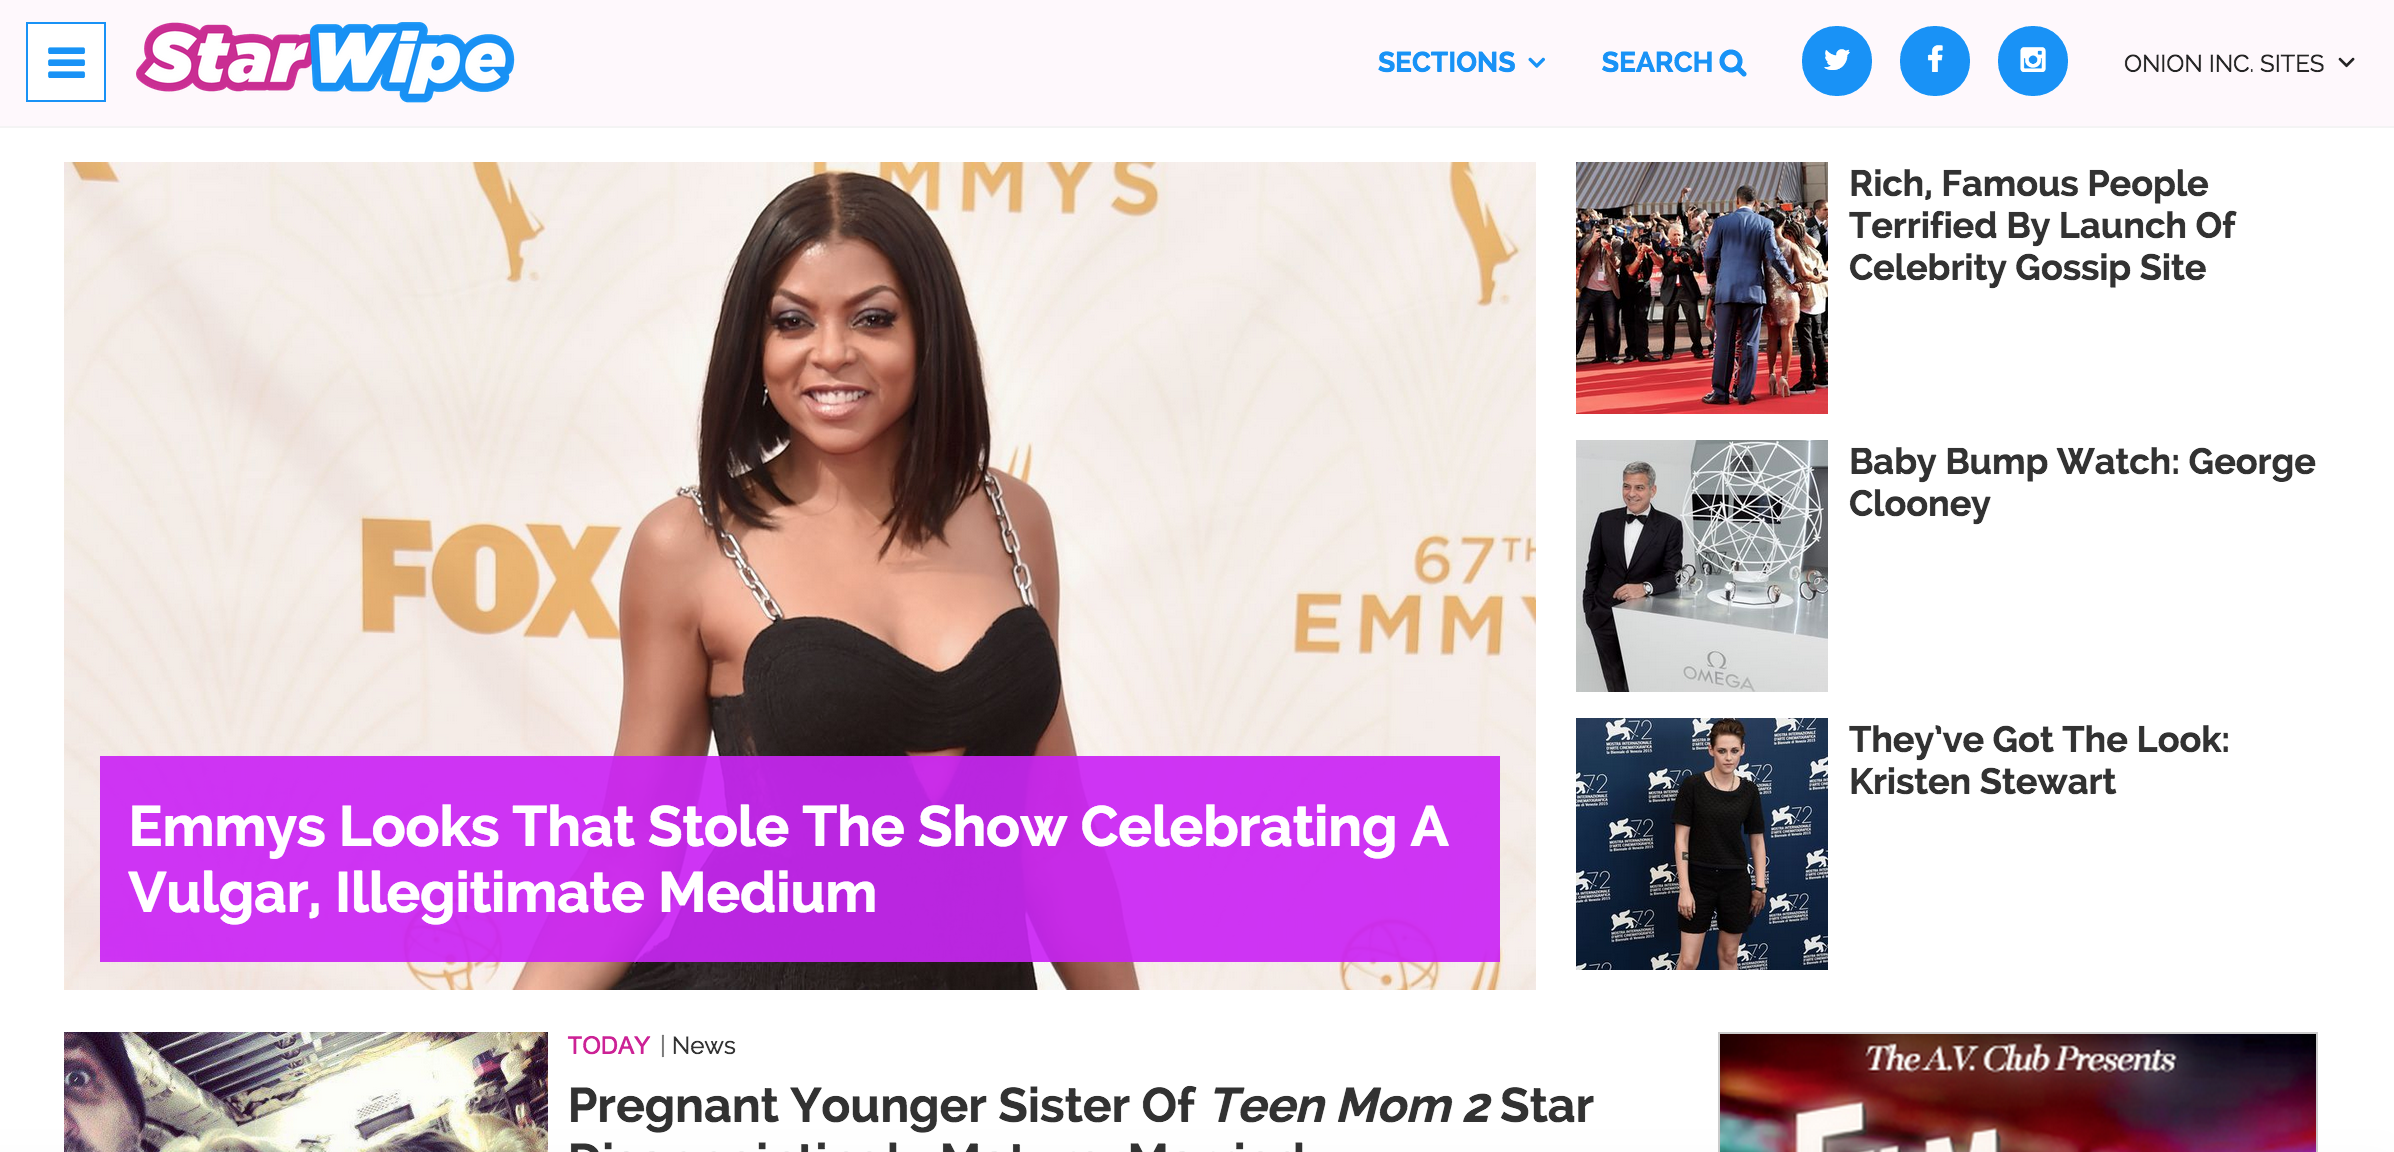
Task: Click the A.V. Club Presents banner
Action: [2018, 1092]
